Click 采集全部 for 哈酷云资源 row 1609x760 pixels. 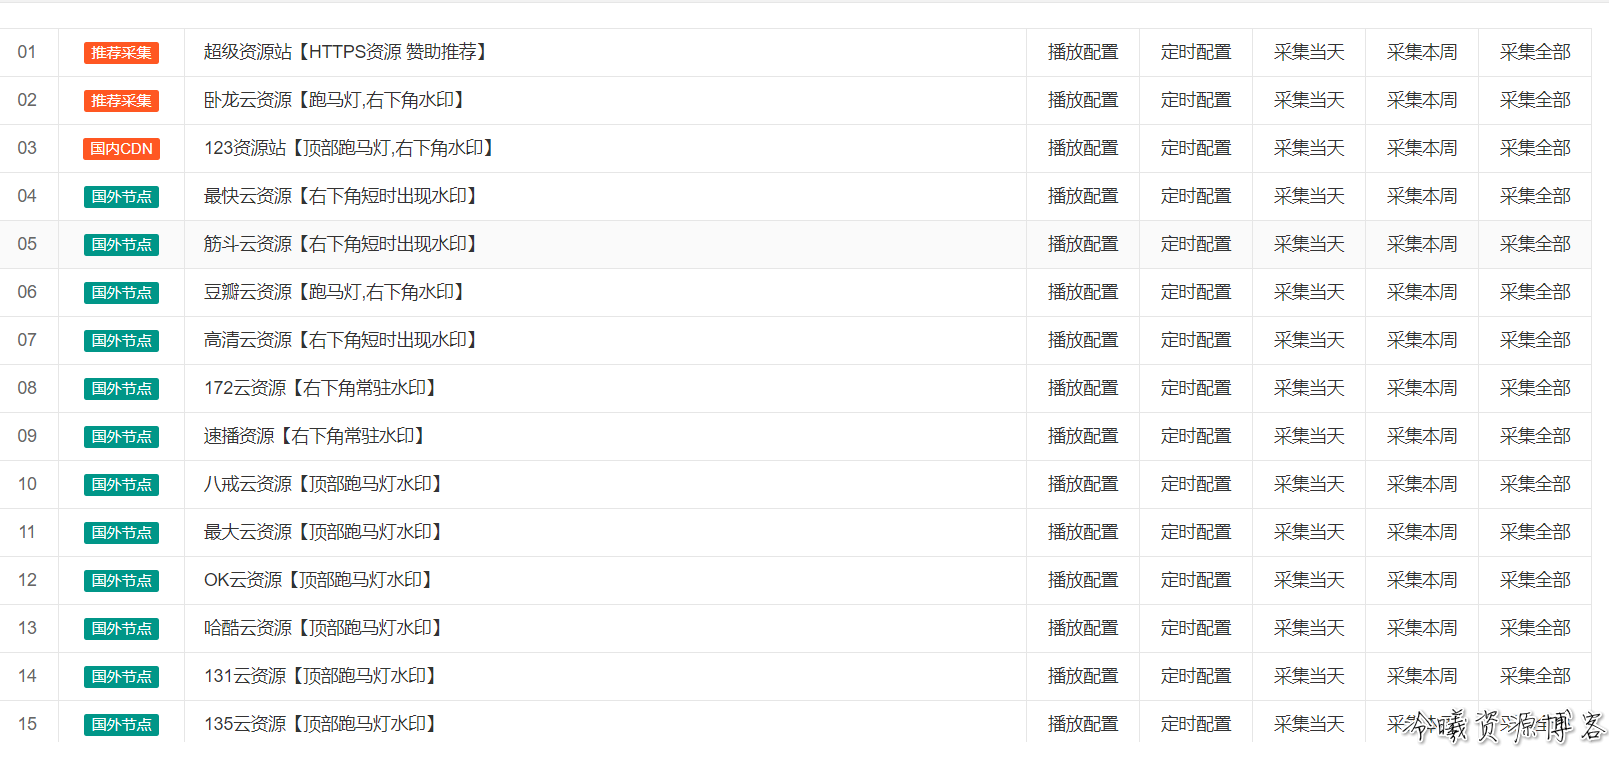point(1535,628)
